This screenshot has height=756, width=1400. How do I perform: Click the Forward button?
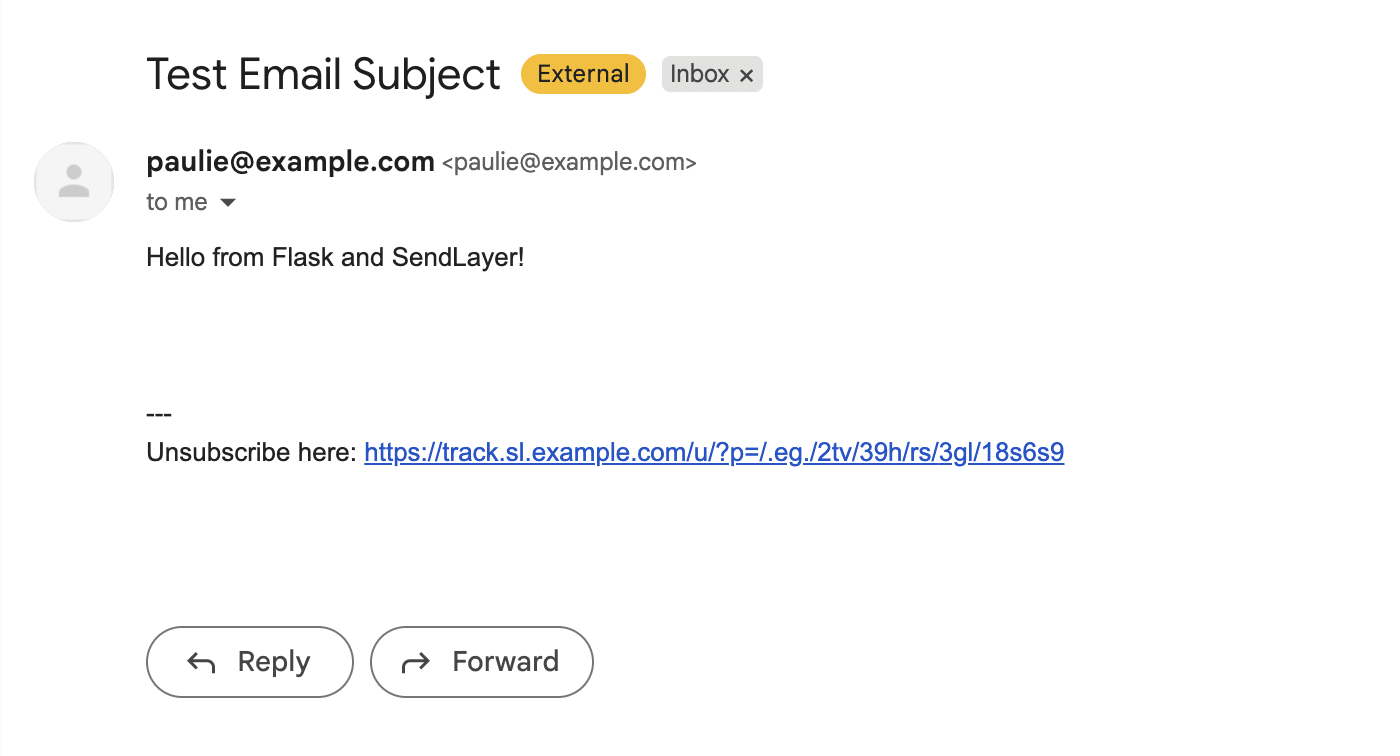(481, 661)
